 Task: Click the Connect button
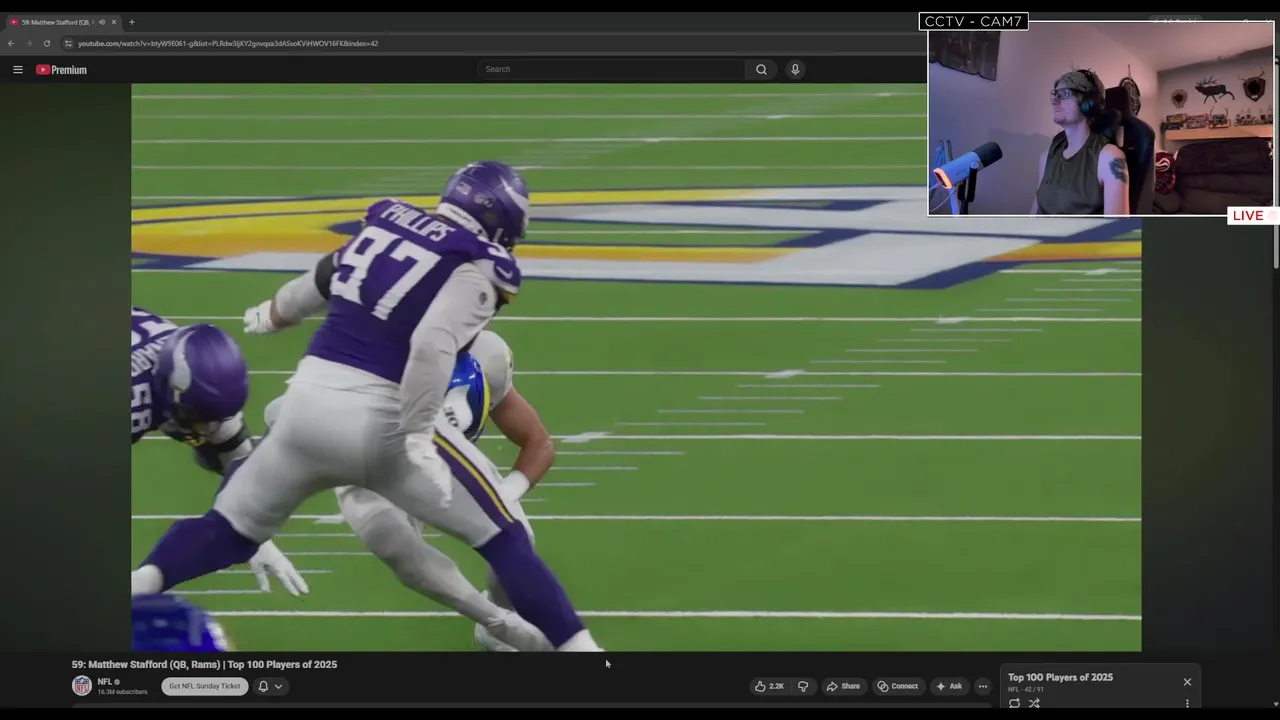click(897, 686)
